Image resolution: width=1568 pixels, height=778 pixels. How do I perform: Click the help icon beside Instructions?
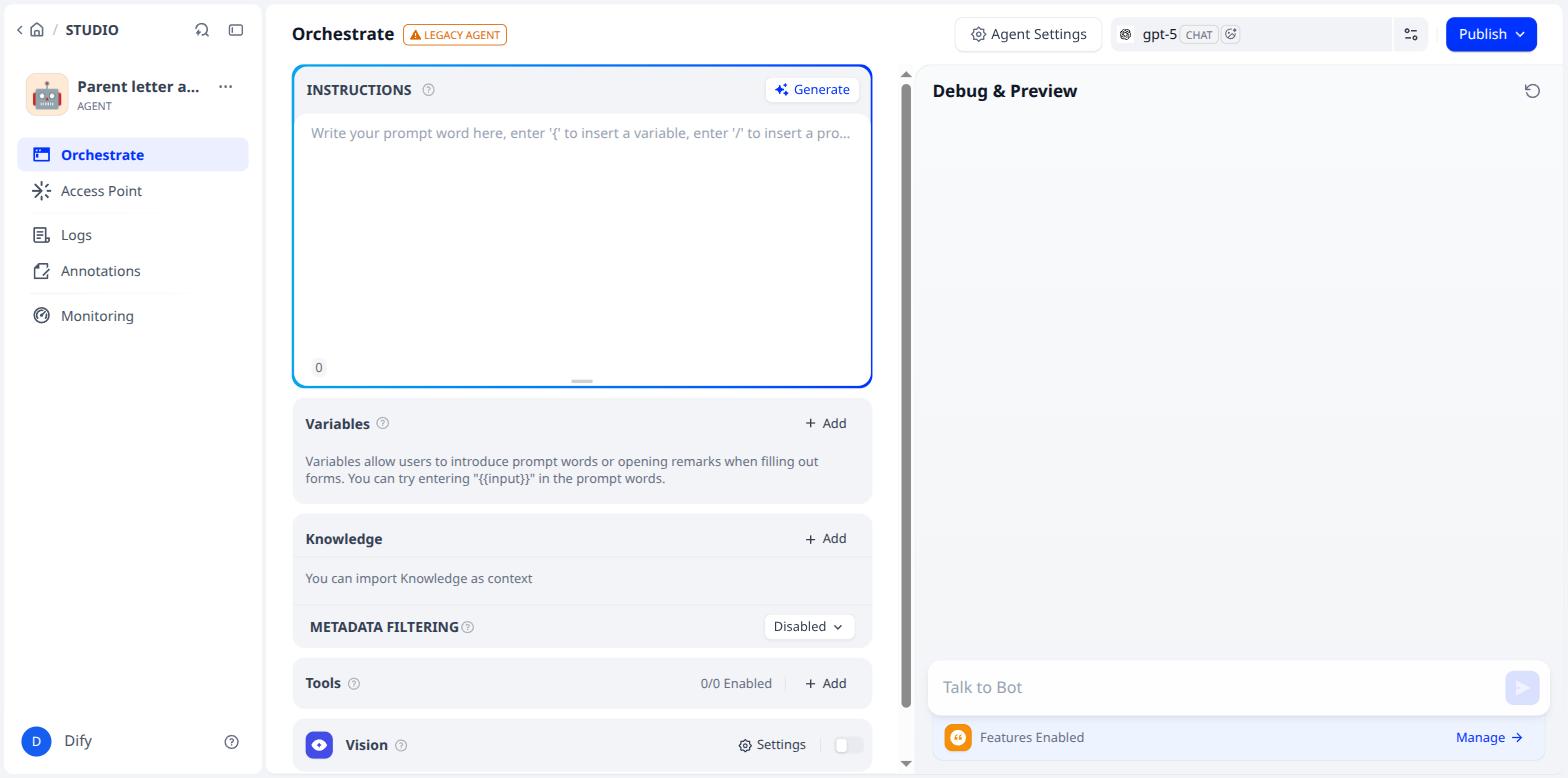(428, 90)
